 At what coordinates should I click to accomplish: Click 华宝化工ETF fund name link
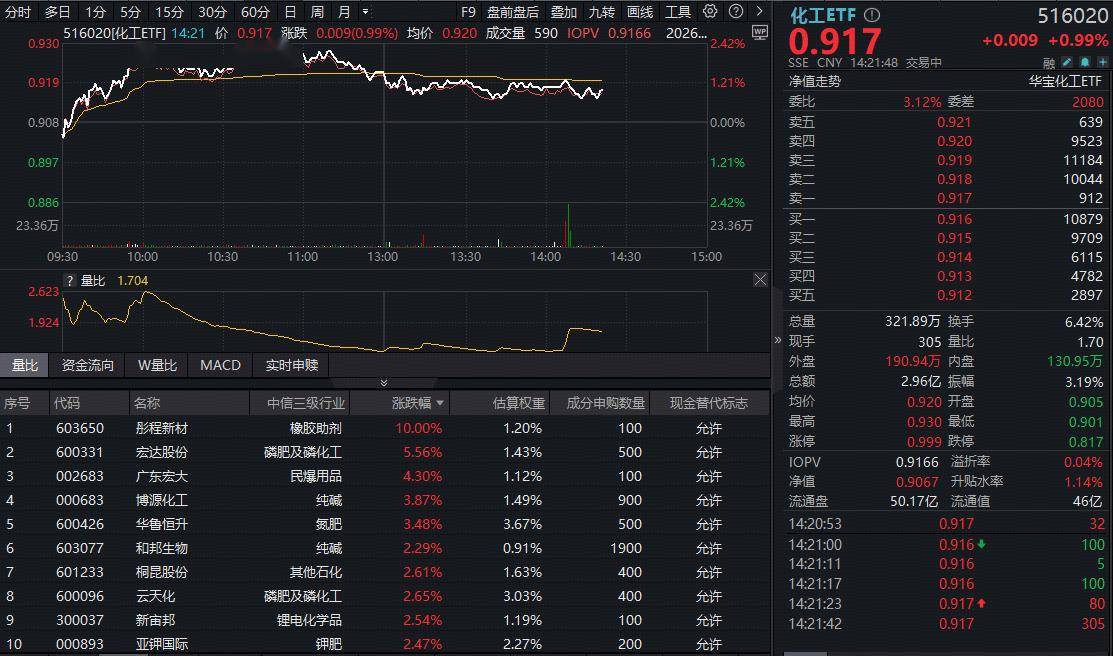(1065, 82)
